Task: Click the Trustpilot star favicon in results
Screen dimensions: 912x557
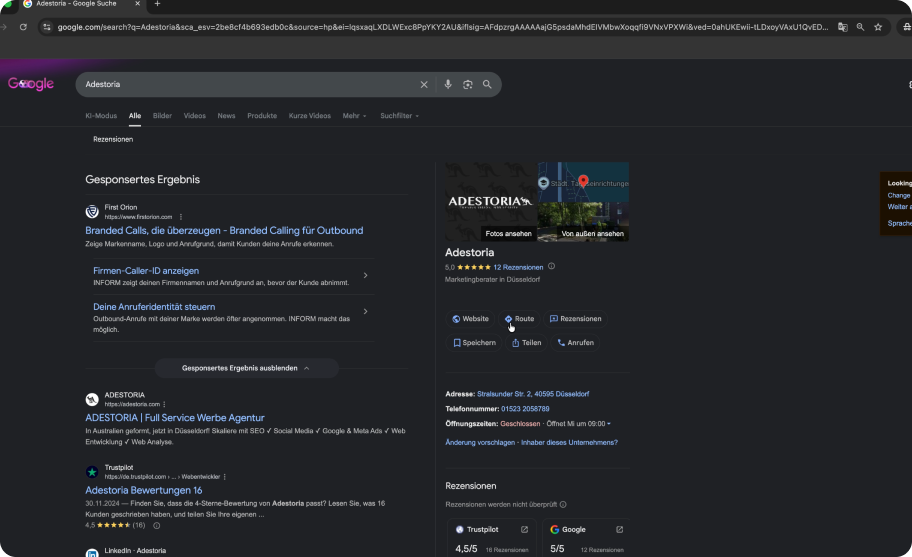Action: [92, 472]
